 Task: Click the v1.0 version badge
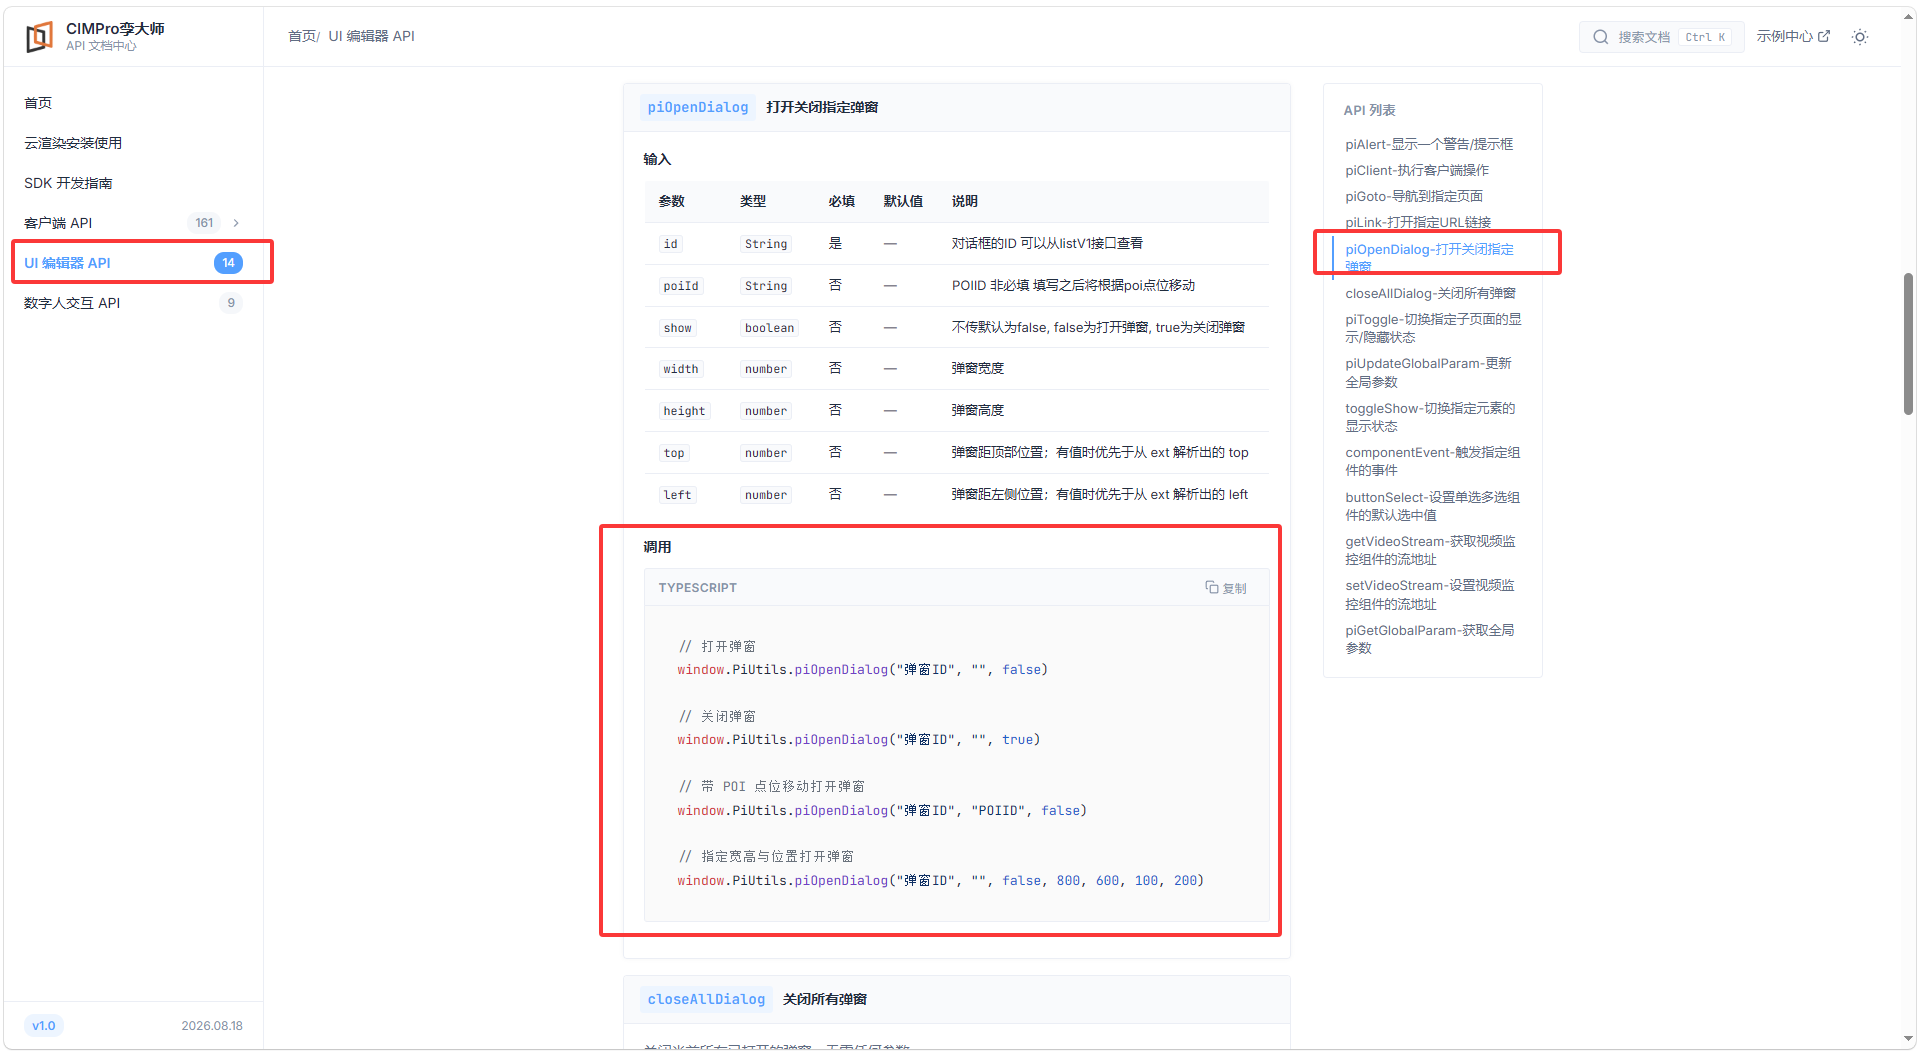tap(44, 1026)
